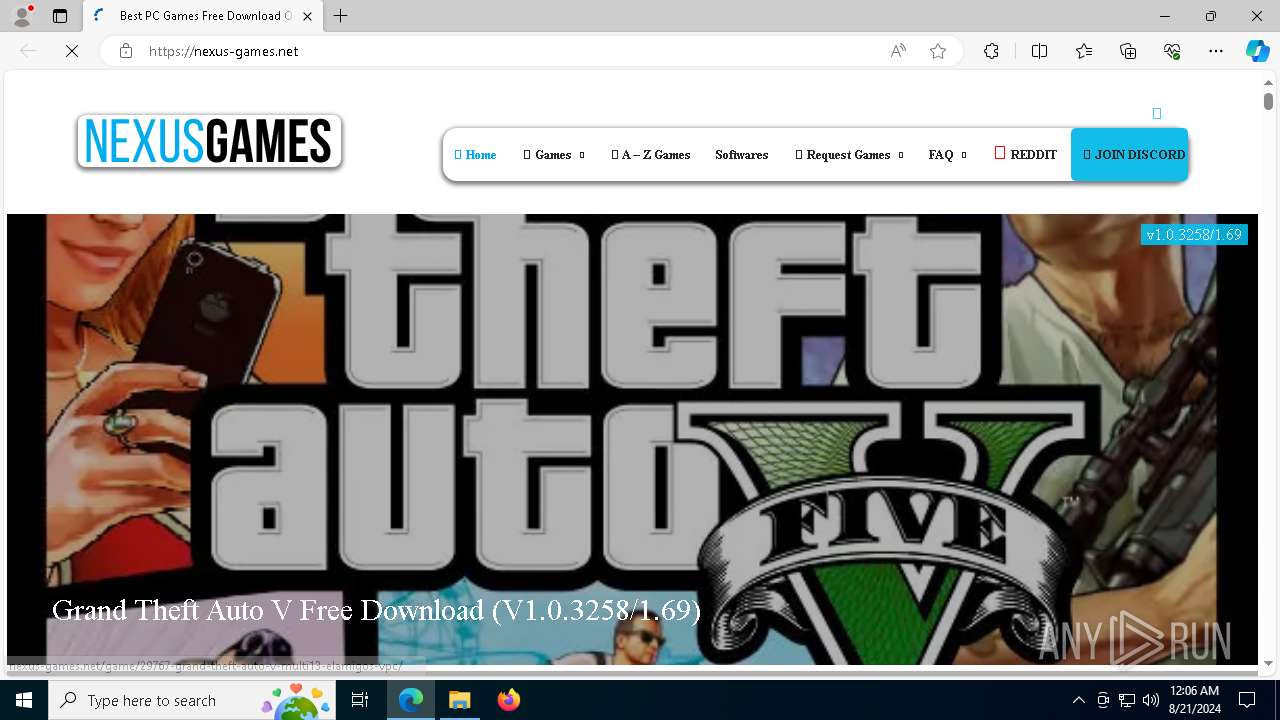This screenshot has height=720, width=1280.
Task: Open Browser essentials icon
Action: click(x=1172, y=51)
